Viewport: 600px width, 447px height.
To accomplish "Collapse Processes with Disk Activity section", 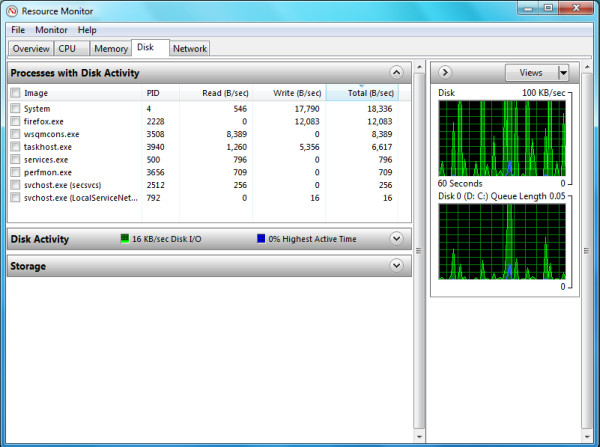I will click(396, 72).
